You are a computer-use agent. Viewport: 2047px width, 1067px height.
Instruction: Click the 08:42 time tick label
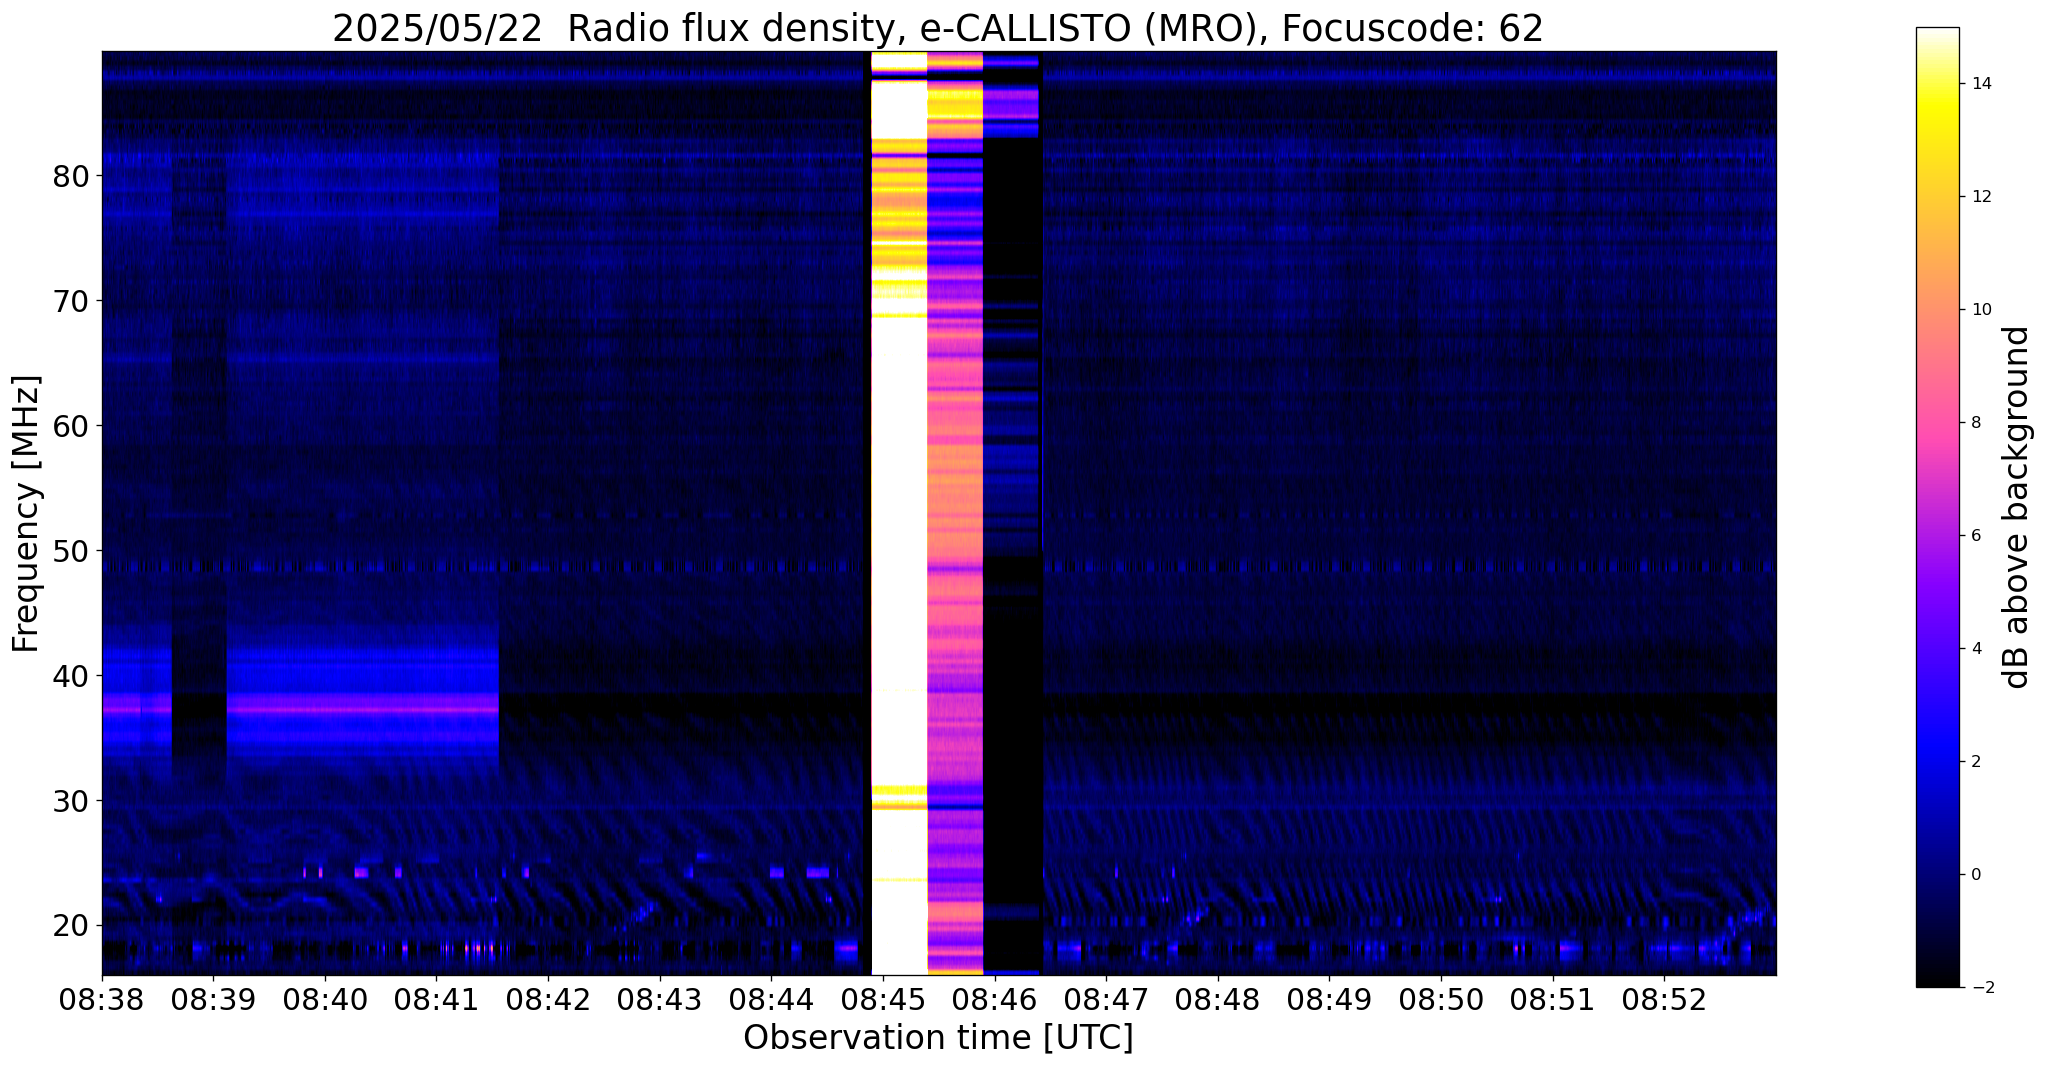547,1000
